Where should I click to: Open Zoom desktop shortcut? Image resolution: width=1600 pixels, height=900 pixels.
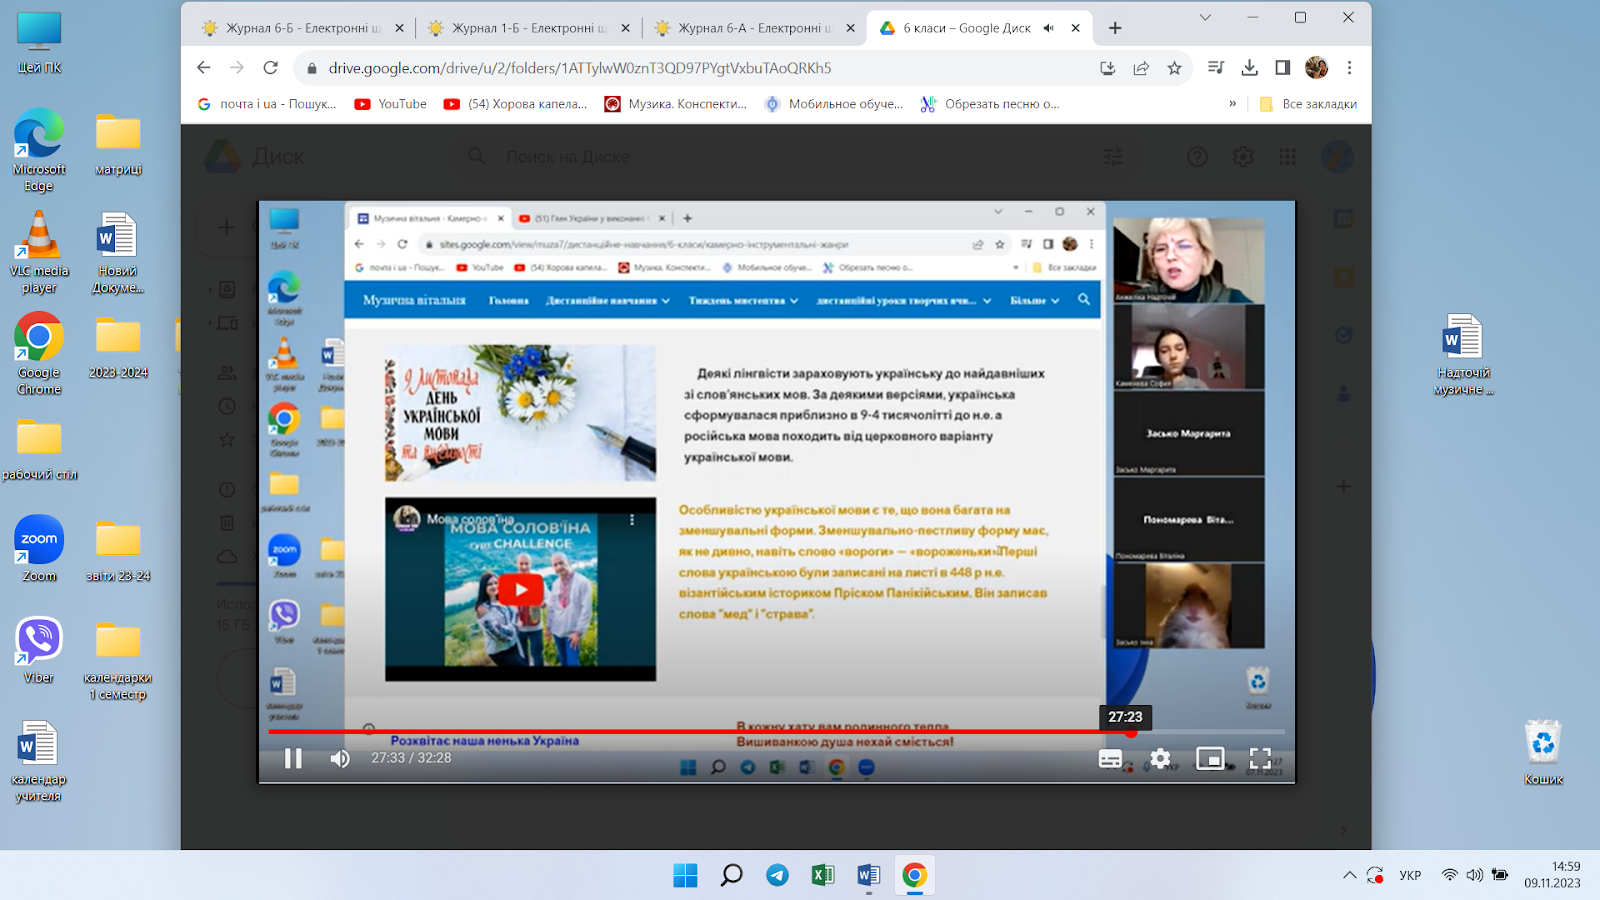(x=39, y=548)
